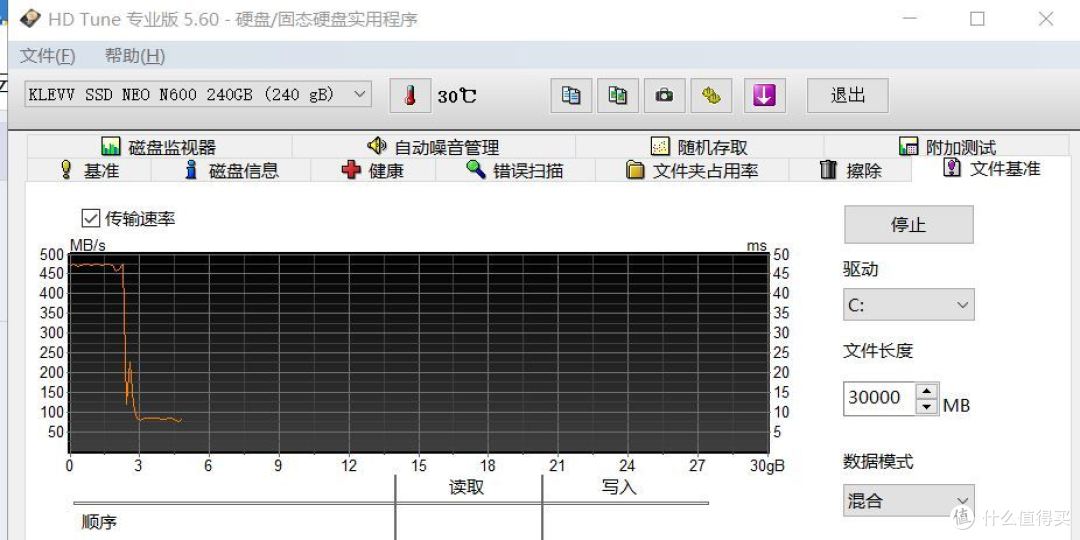Close the HD Tune window
Screen dimensions: 1080x540
point(1046,19)
